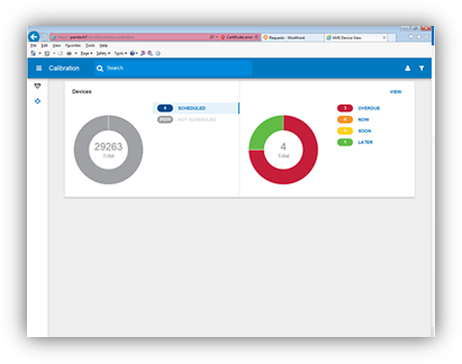Select the calibration crosshair sidebar icon
Viewport: 462px width, 364px height.
click(37, 101)
